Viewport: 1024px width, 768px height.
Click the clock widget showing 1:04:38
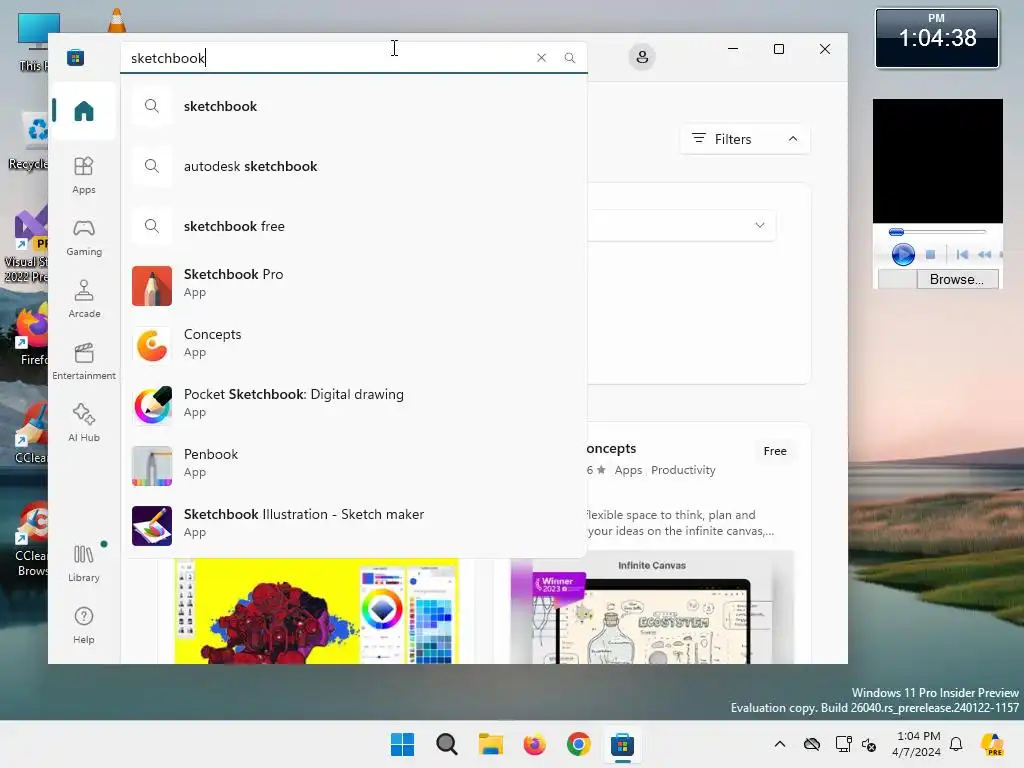(936, 39)
